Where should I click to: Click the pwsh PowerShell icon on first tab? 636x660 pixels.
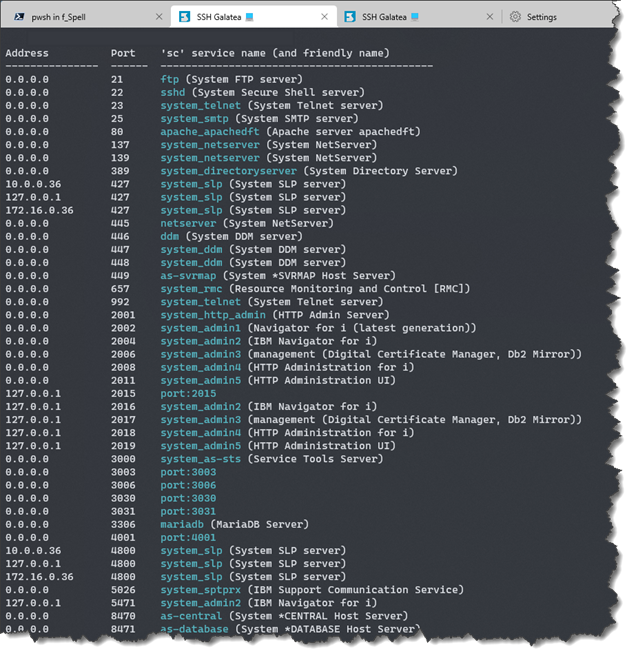19,17
